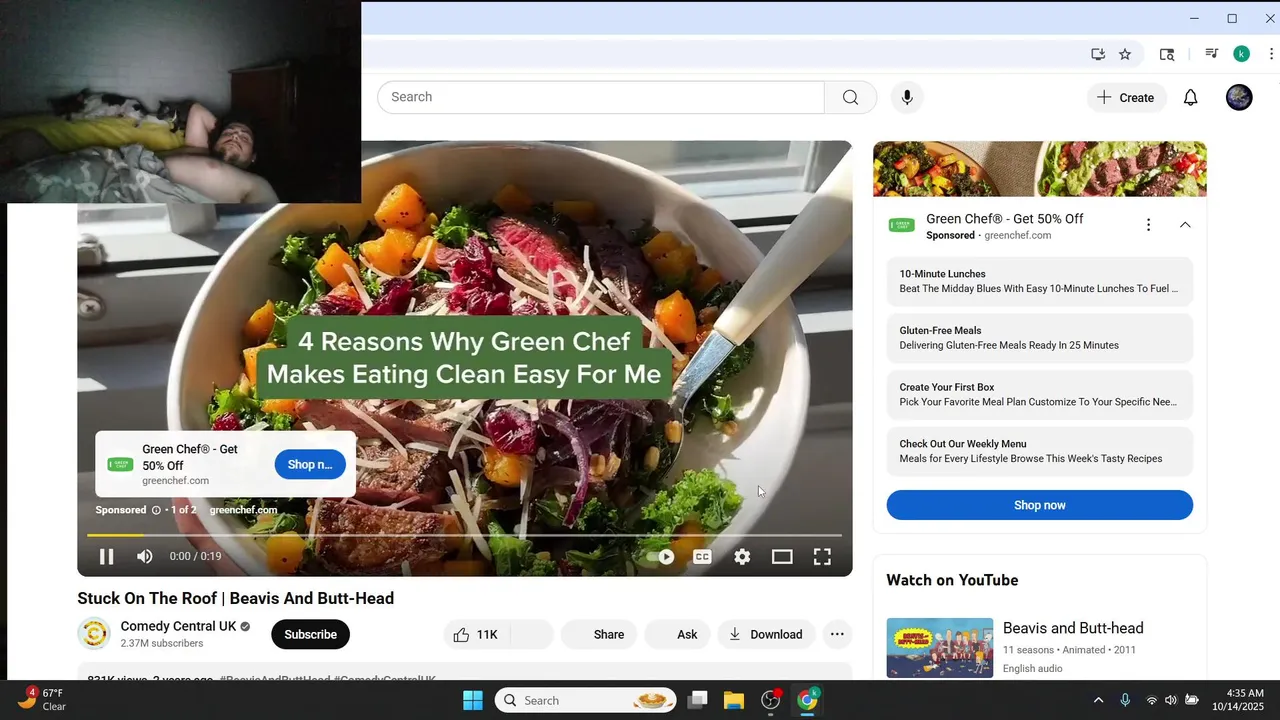Open Task View on the taskbar
The height and width of the screenshot is (720, 1280).
pos(698,700)
